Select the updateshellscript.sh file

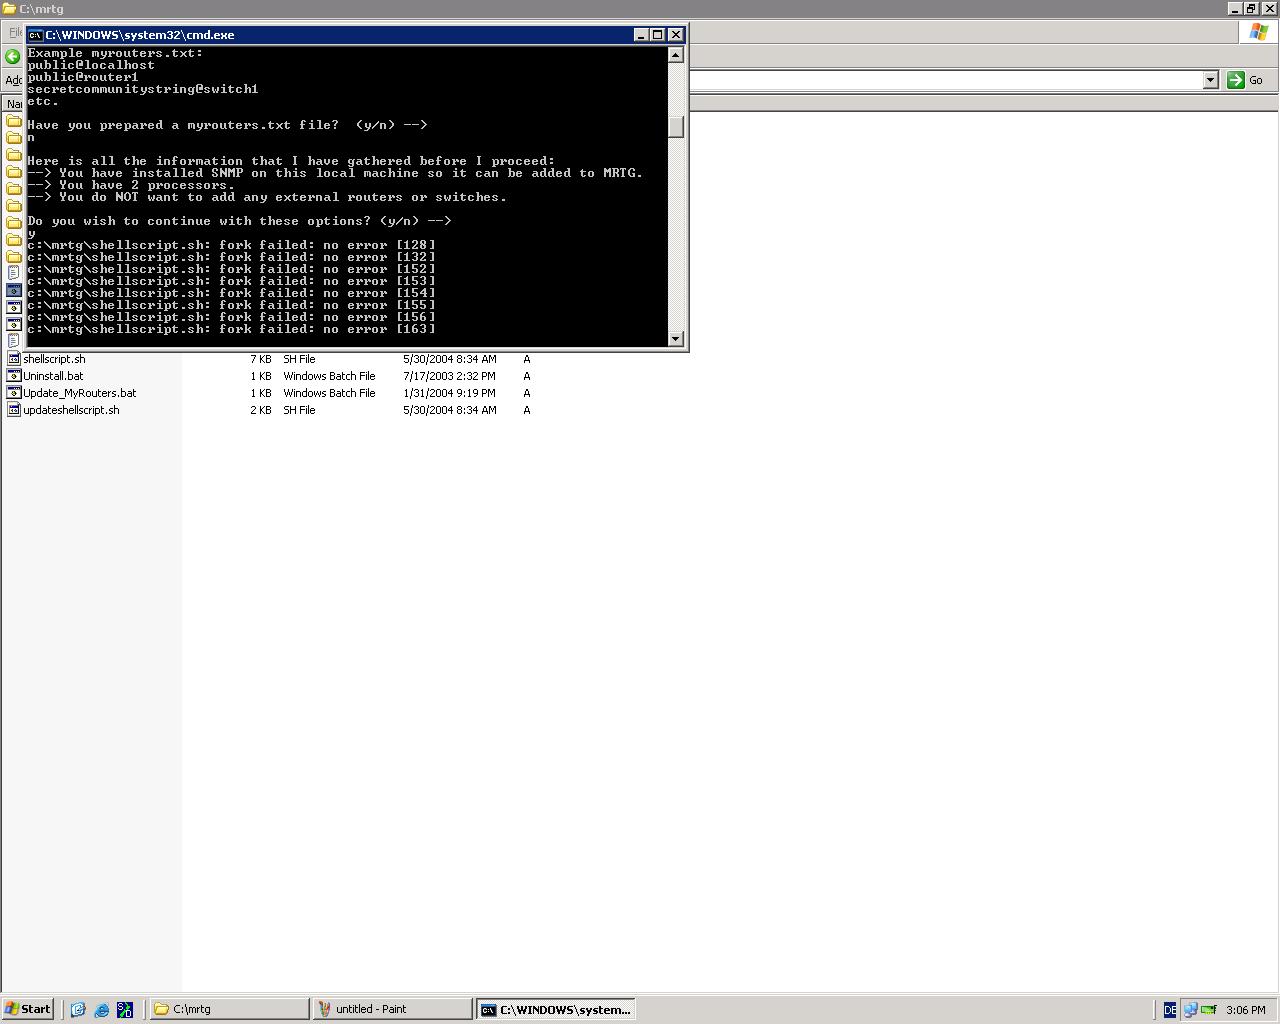point(71,410)
